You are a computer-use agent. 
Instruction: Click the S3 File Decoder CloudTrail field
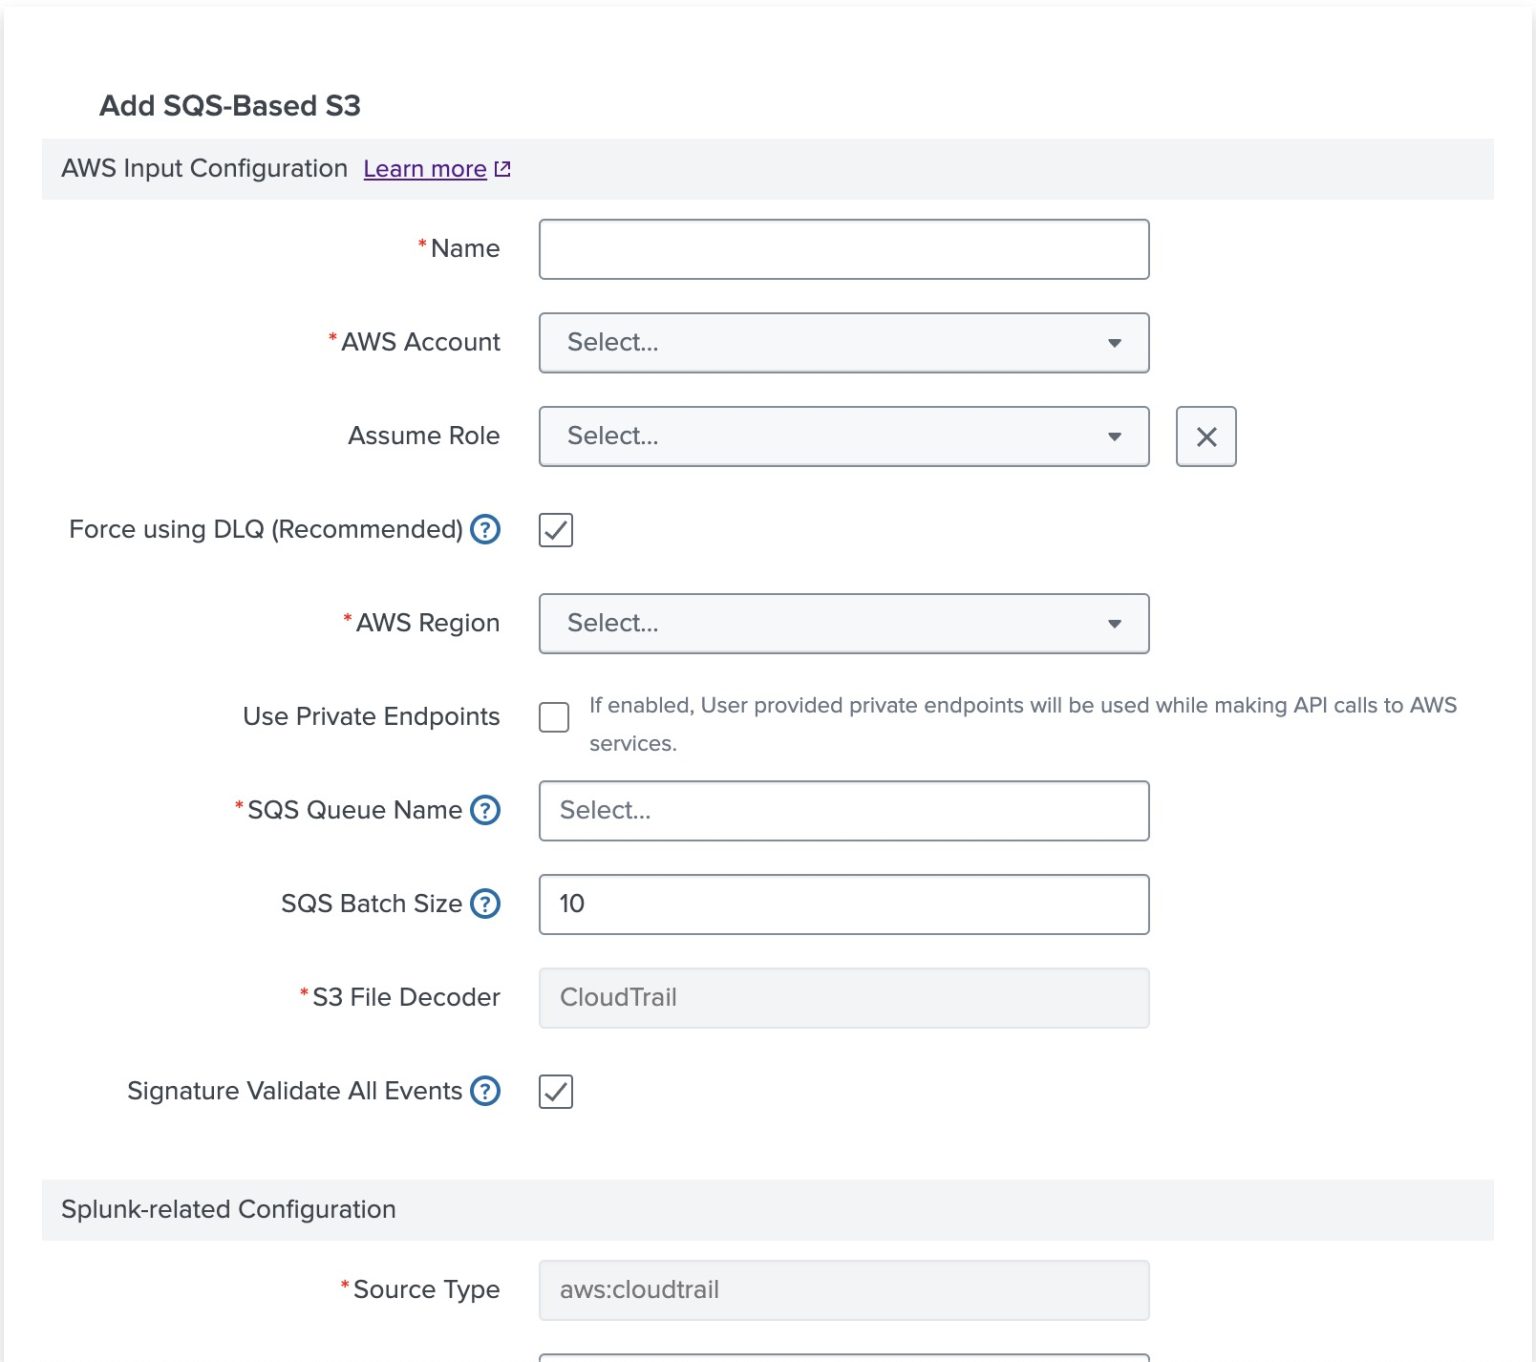[843, 997]
